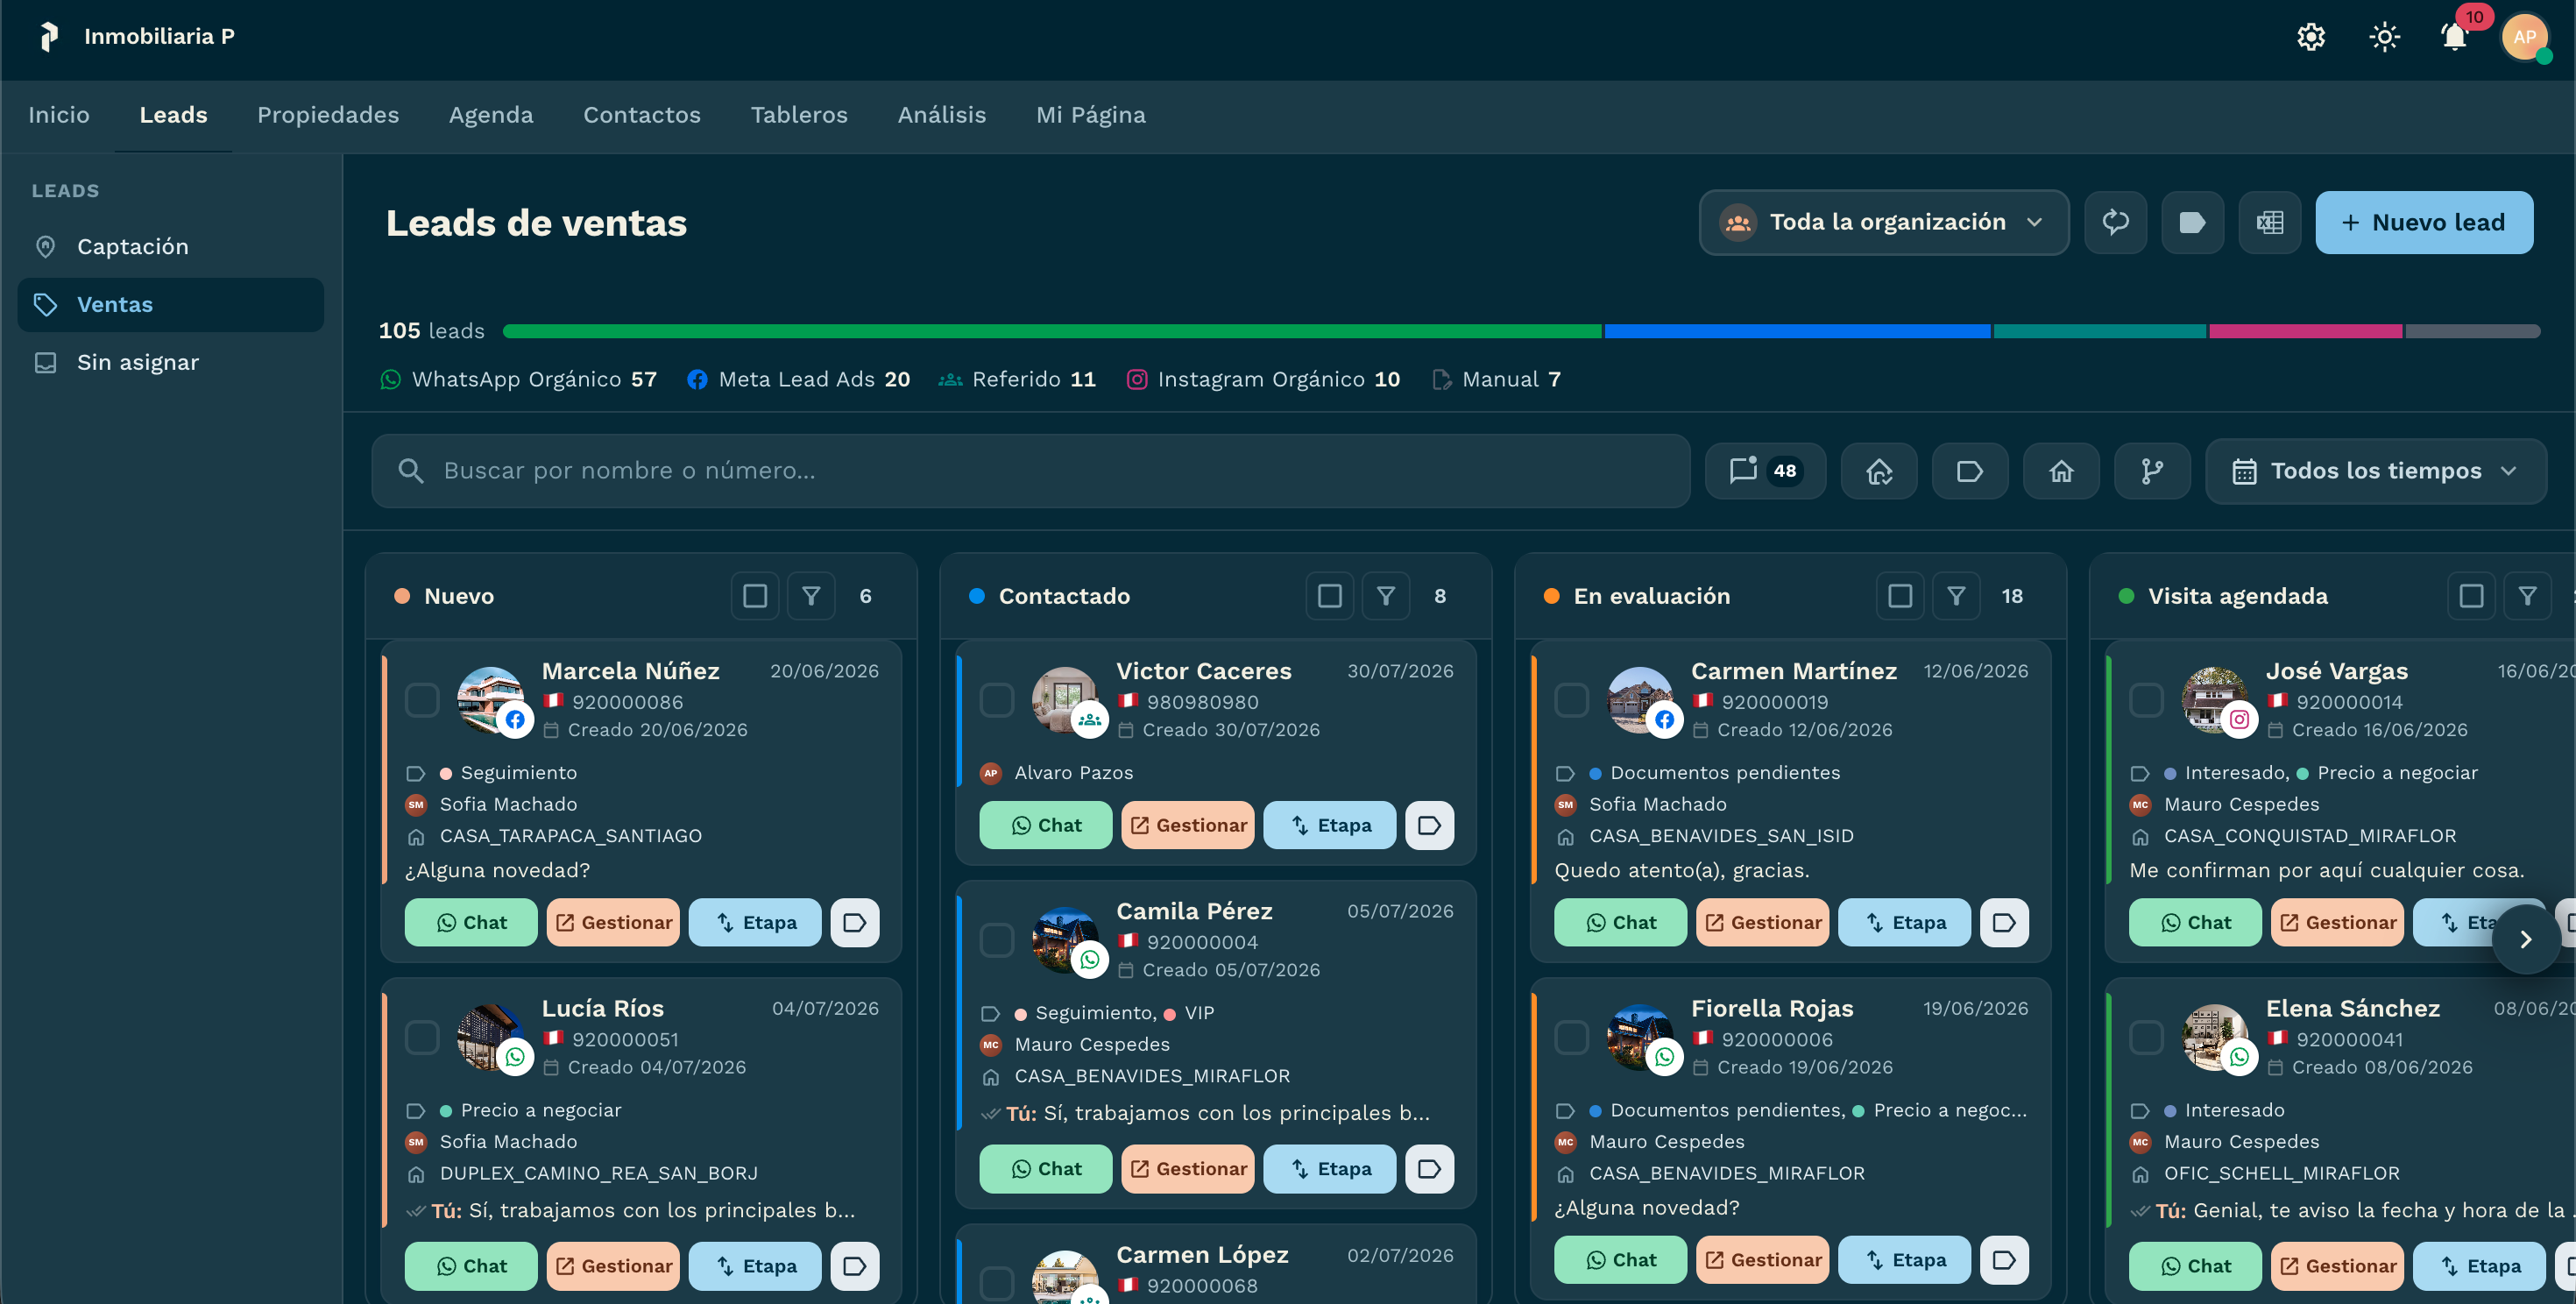Tag Camila Pérez lead via tag button
The width and height of the screenshot is (2576, 1304).
pyautogui.click(x=1429, y=1169)
